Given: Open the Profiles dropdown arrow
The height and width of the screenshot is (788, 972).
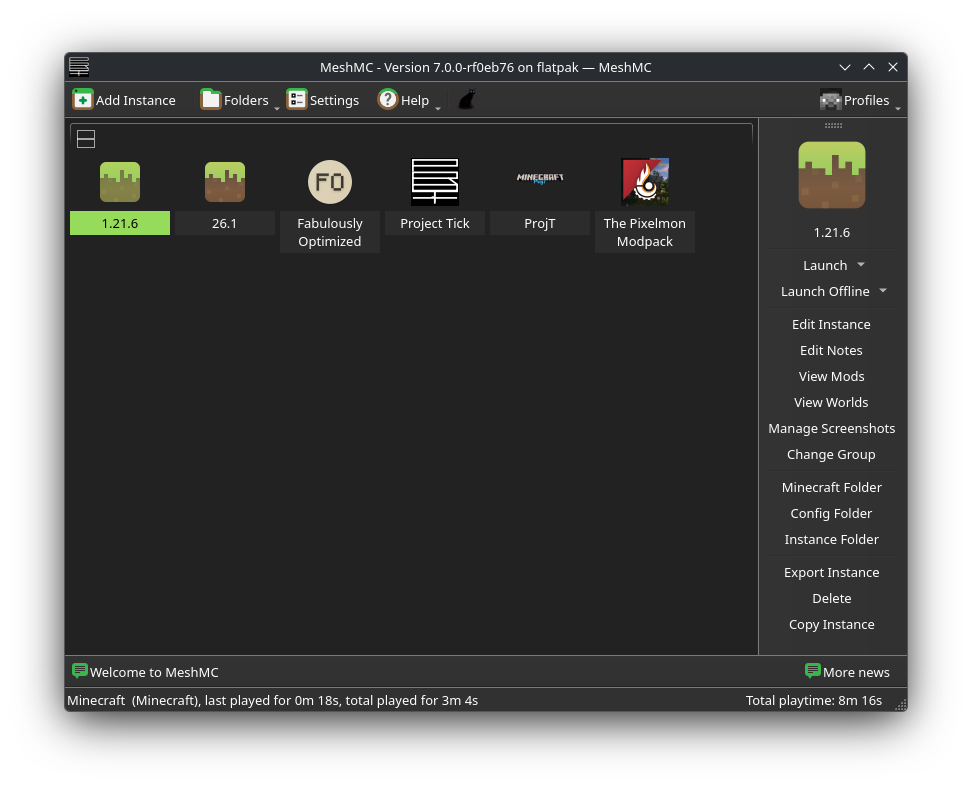Looking at the screenshot, I should [x=899, y=104].
